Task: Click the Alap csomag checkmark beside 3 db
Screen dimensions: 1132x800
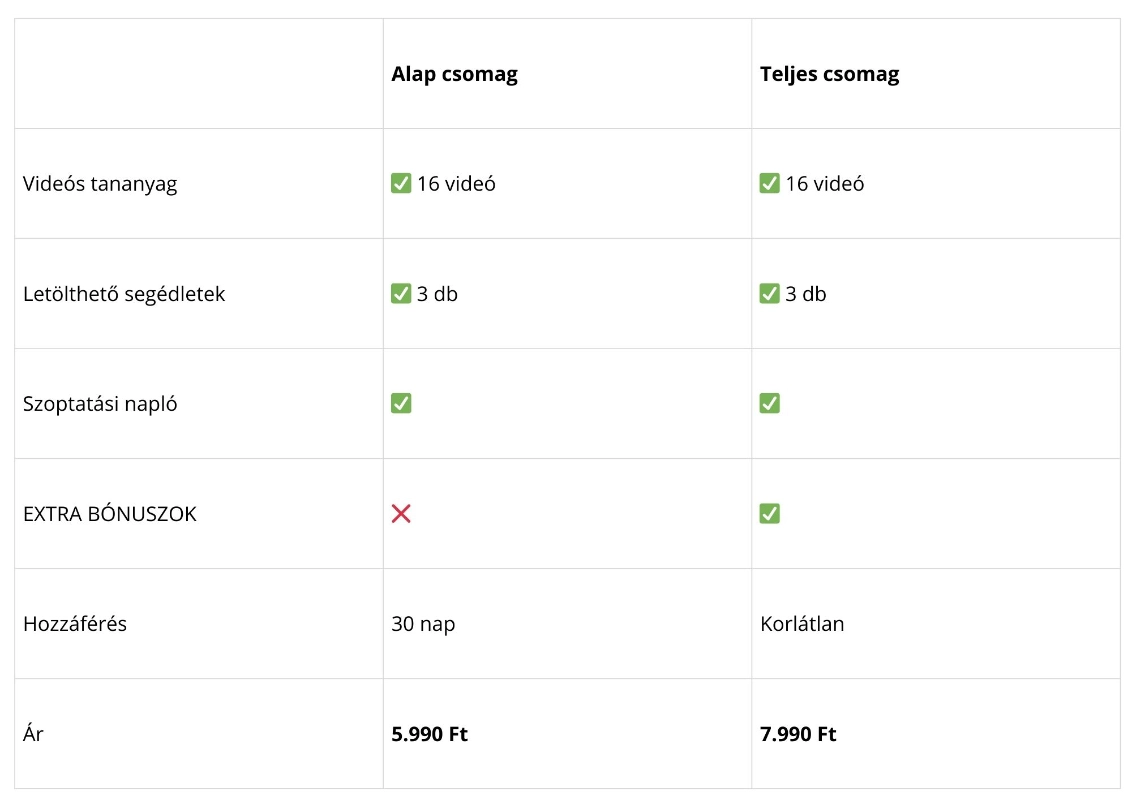Action: point(401,293)
